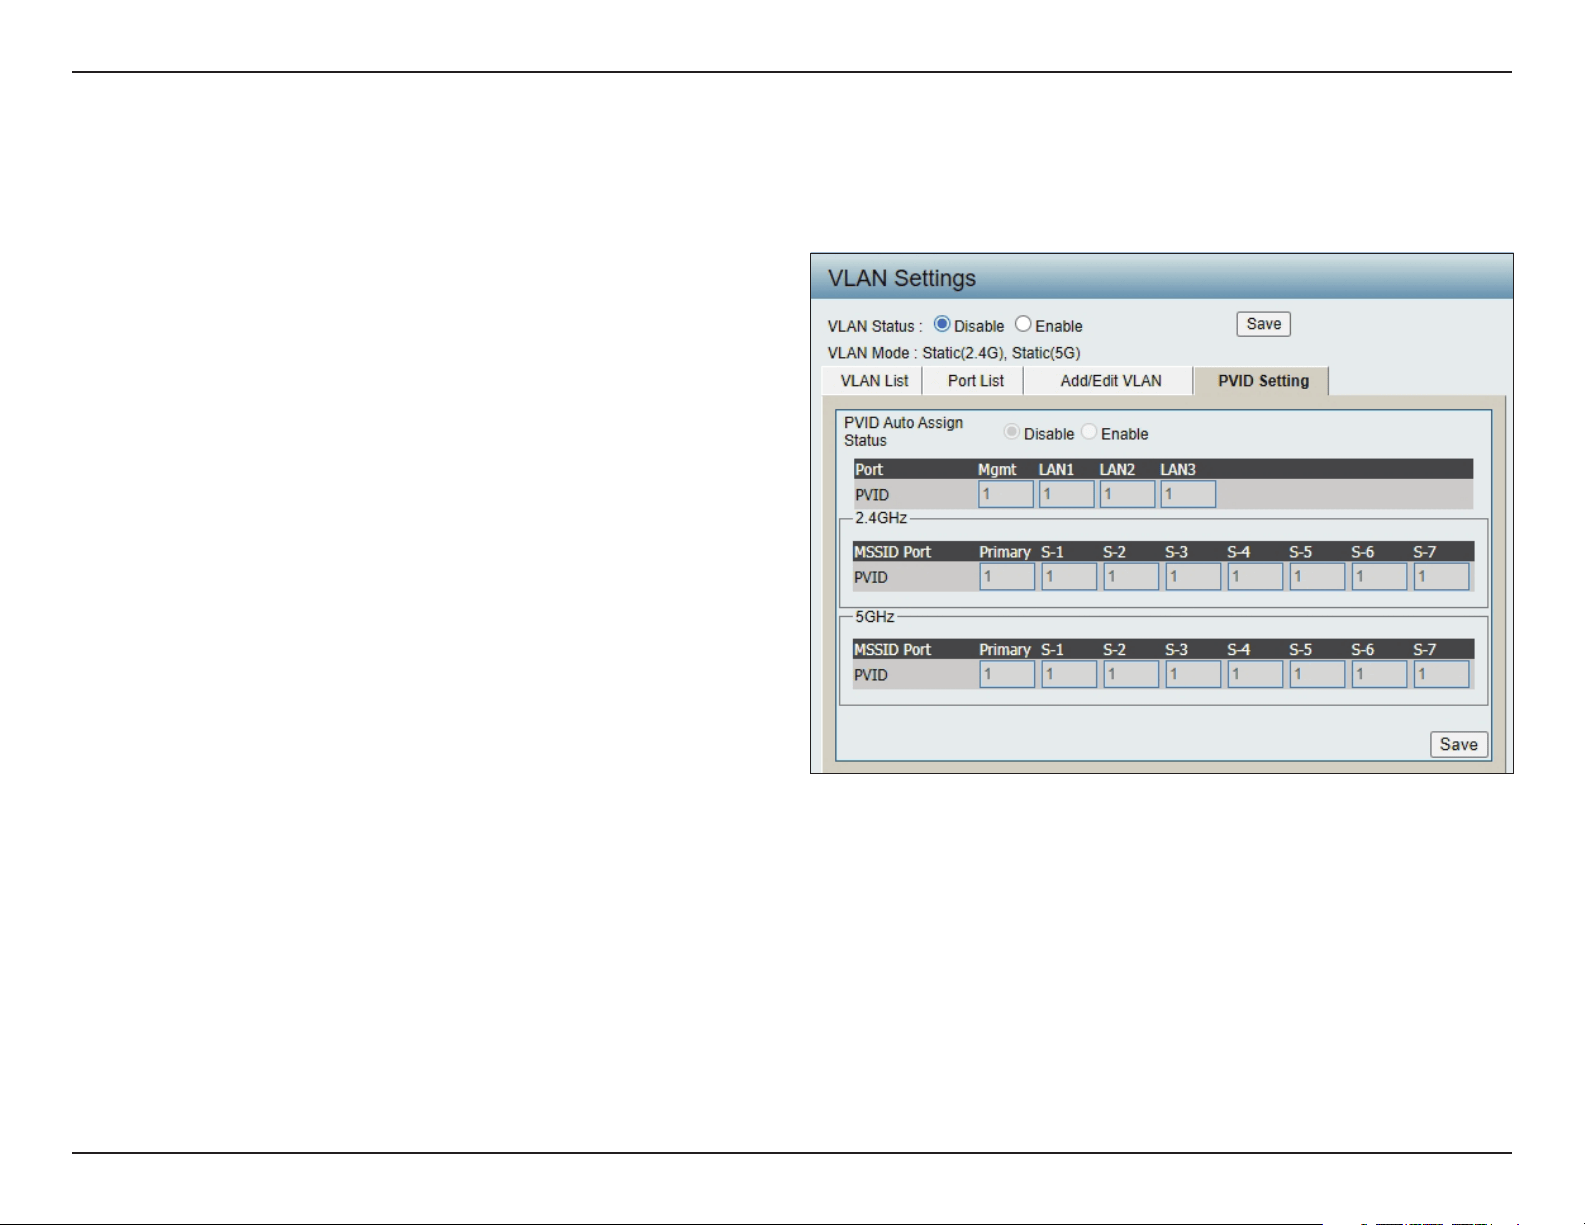Click the VLAN Status label
The height and width of the screenshot is (1225, 1585).
click(x=875, y=326)
